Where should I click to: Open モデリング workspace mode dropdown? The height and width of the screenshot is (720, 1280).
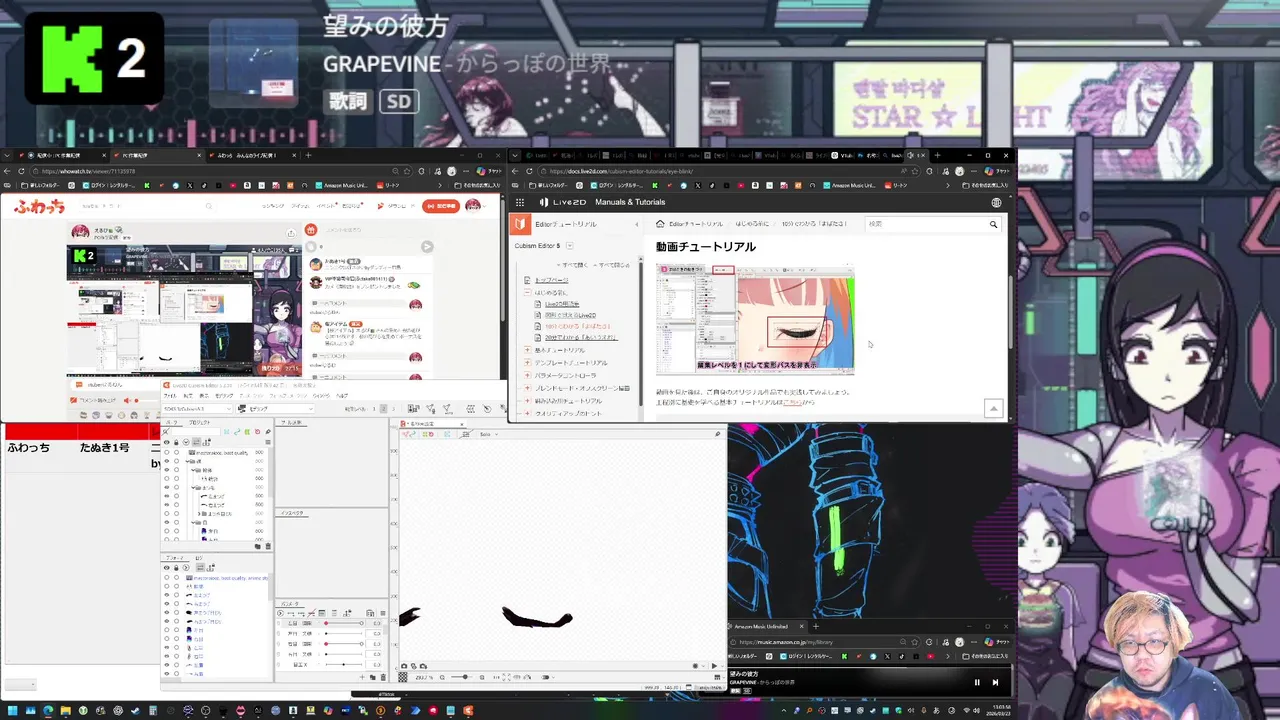275,408
